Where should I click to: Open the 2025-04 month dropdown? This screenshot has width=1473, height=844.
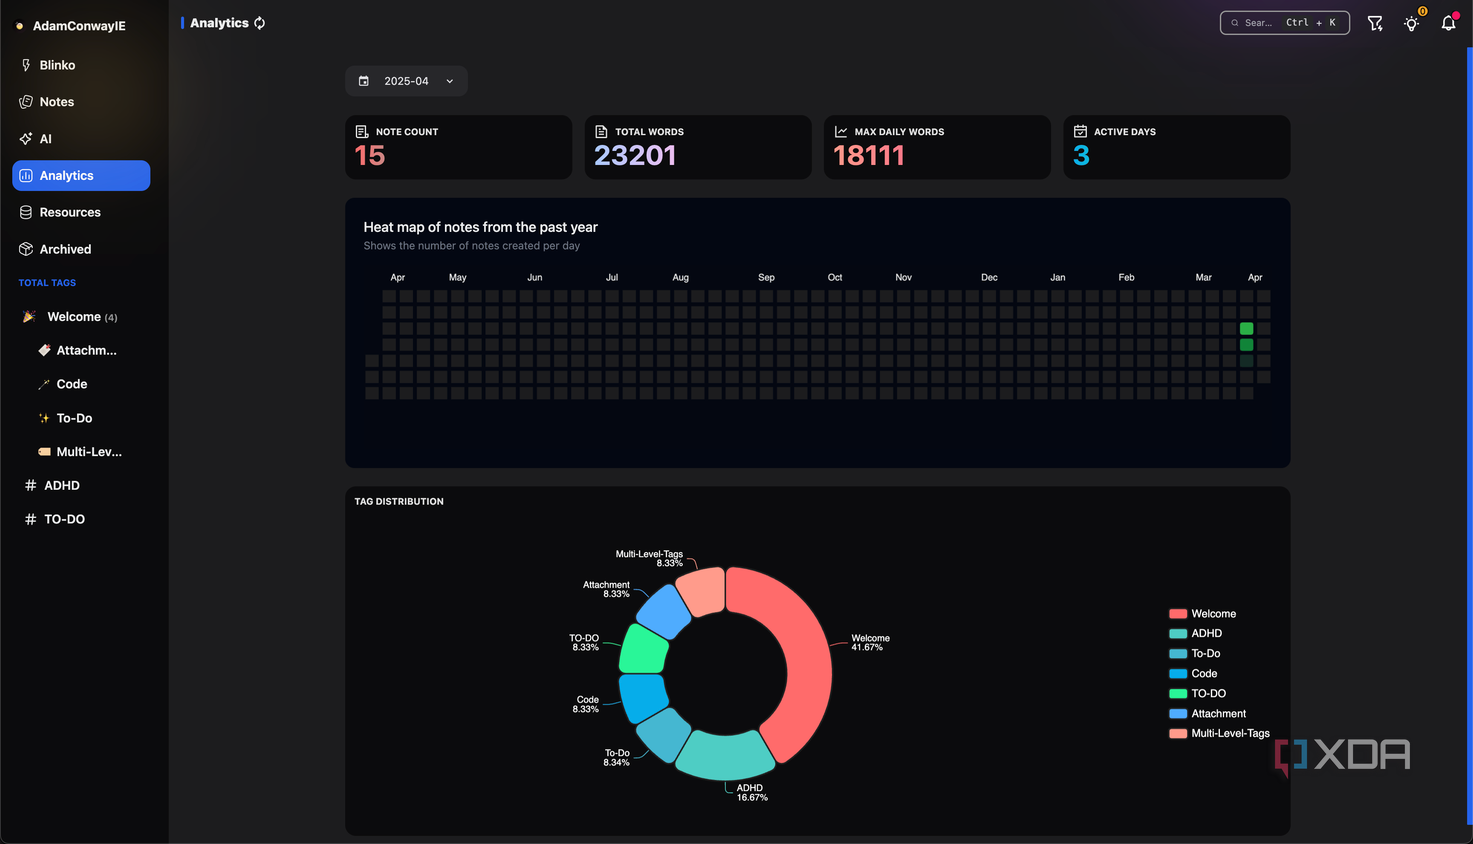(x=406, y=81)
